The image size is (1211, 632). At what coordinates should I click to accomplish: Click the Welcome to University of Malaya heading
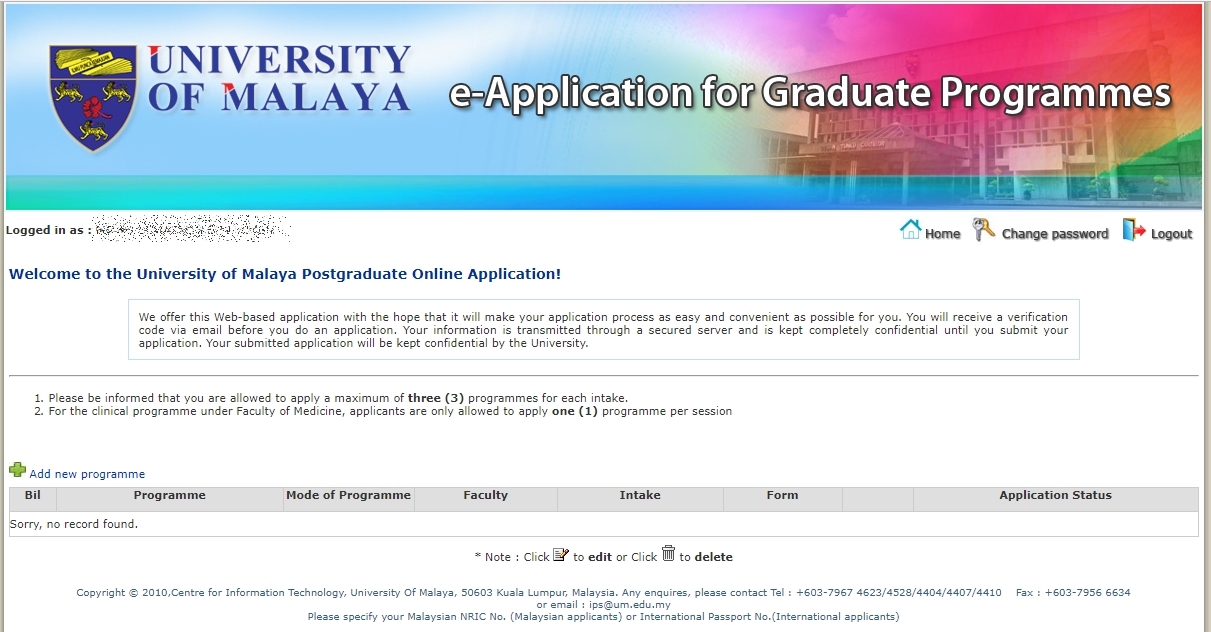point(285,274)
